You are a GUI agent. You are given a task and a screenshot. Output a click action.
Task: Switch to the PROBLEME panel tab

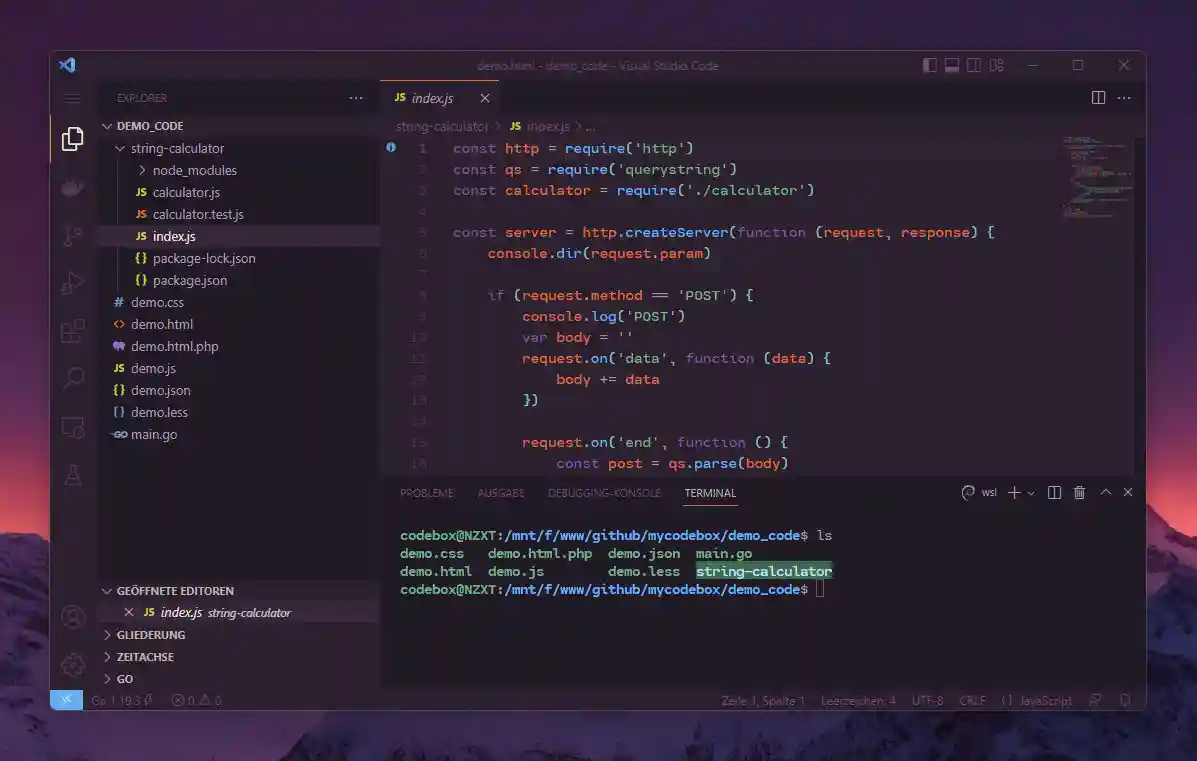click(x=426, y=493)
